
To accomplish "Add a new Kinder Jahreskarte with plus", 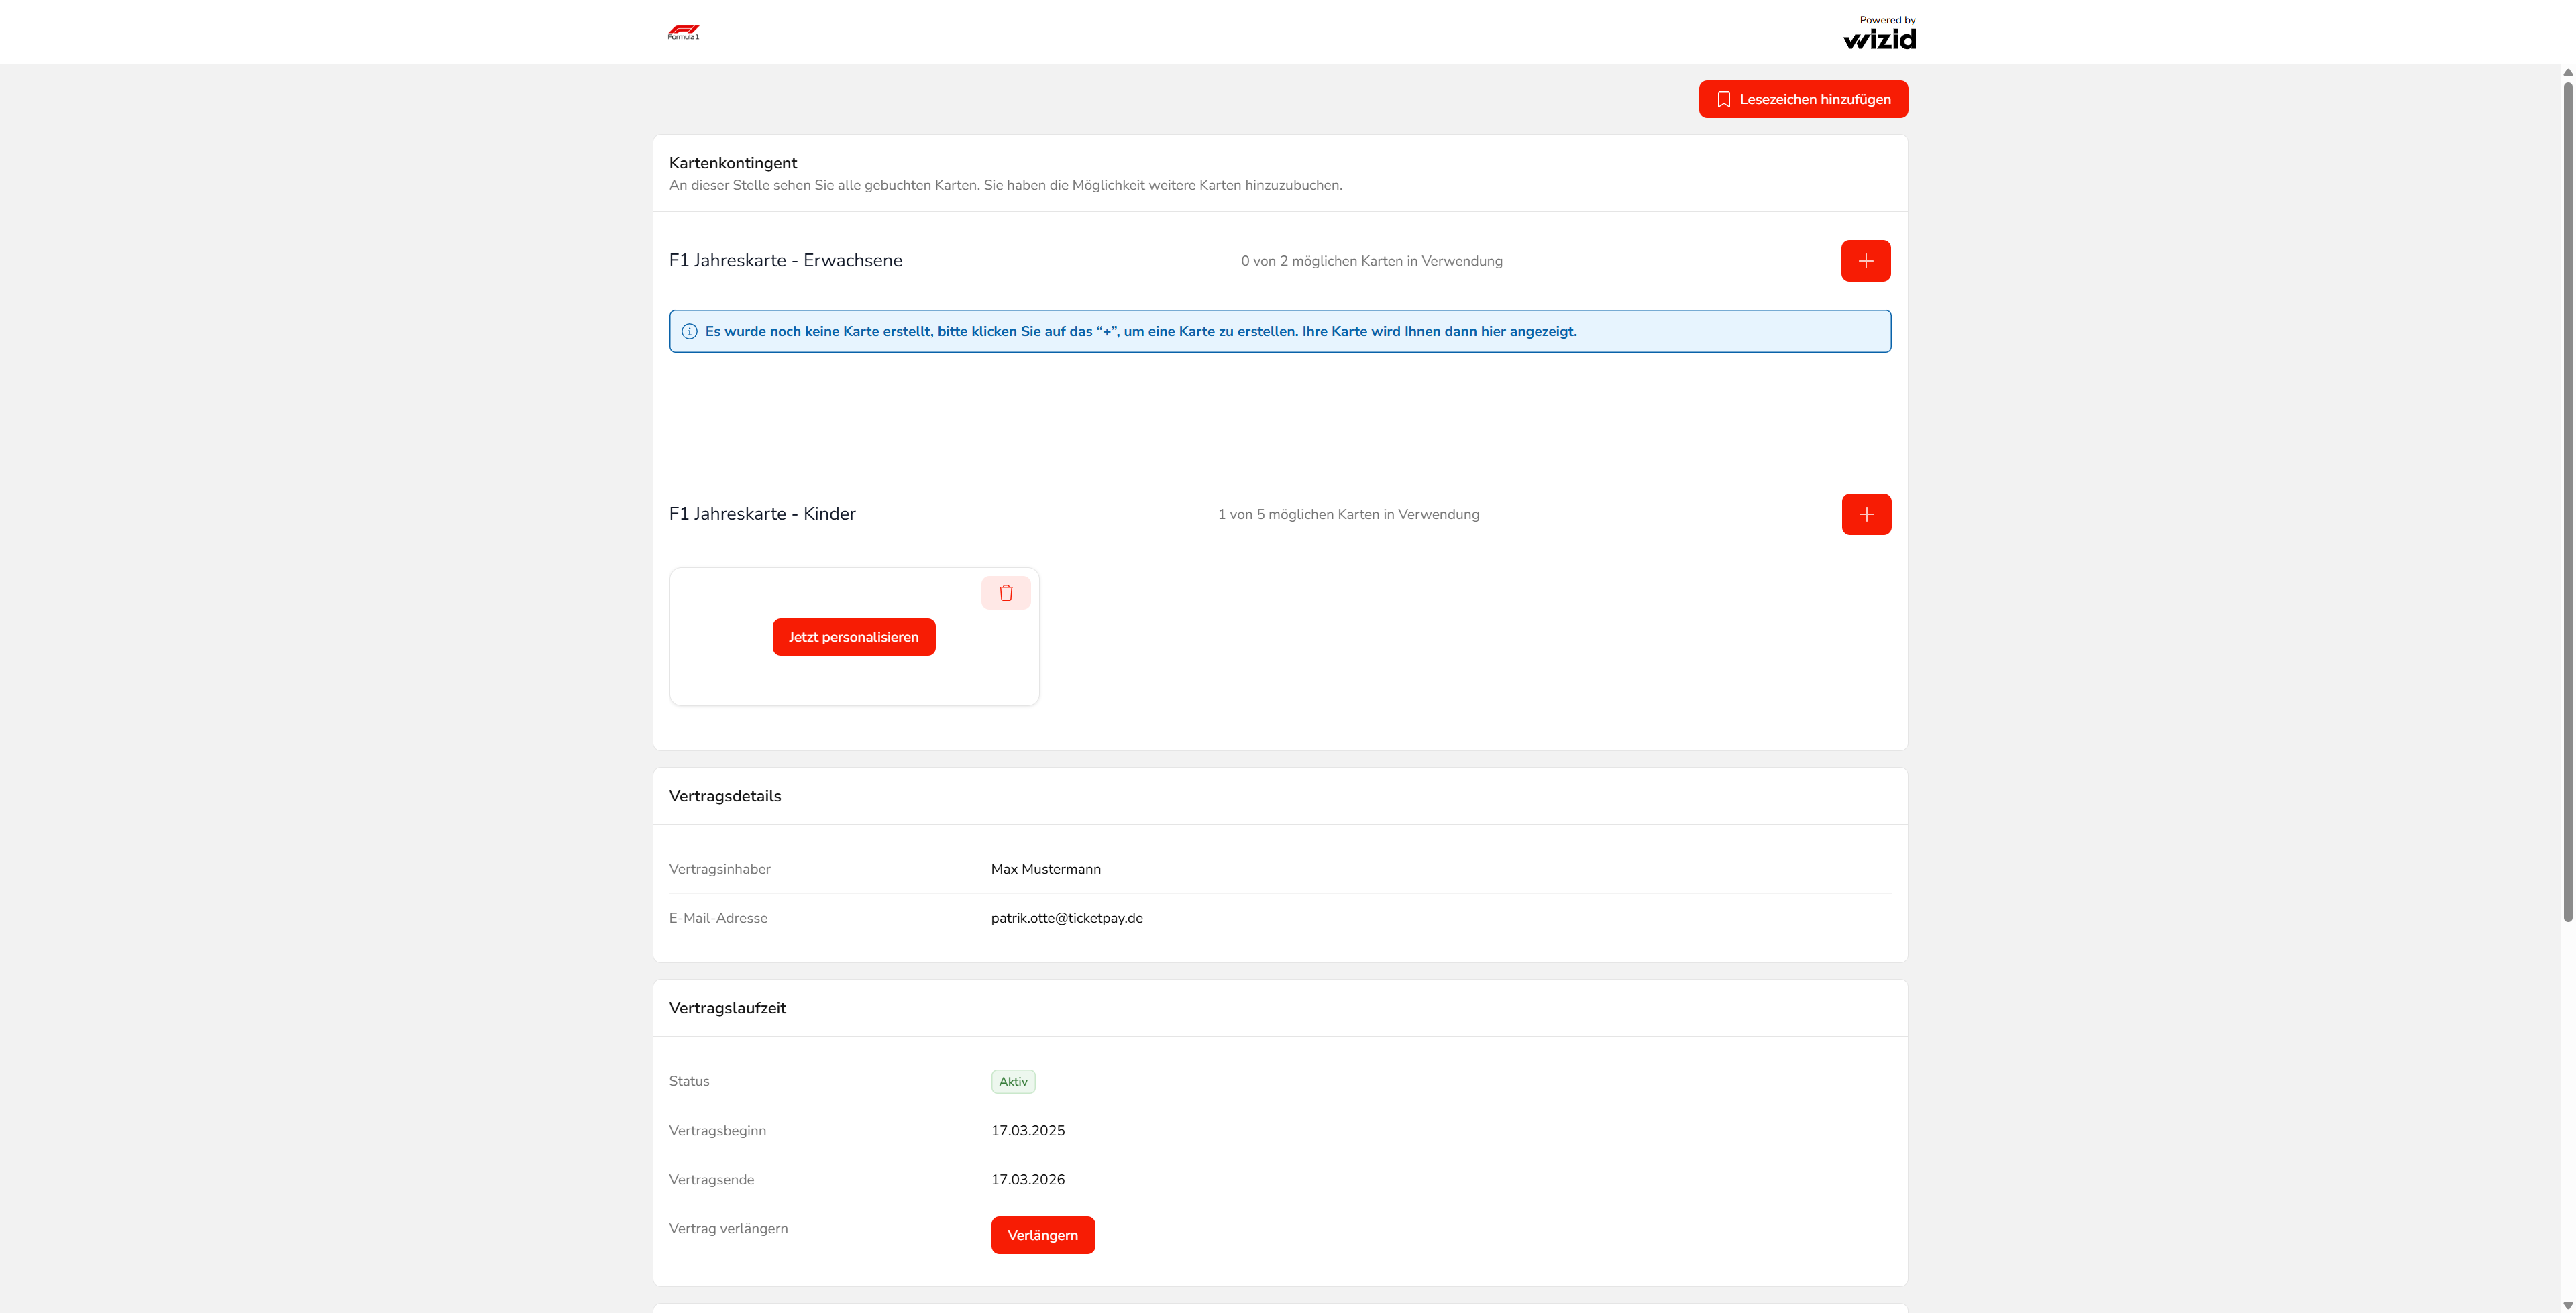I will (x=1866, y=514).
